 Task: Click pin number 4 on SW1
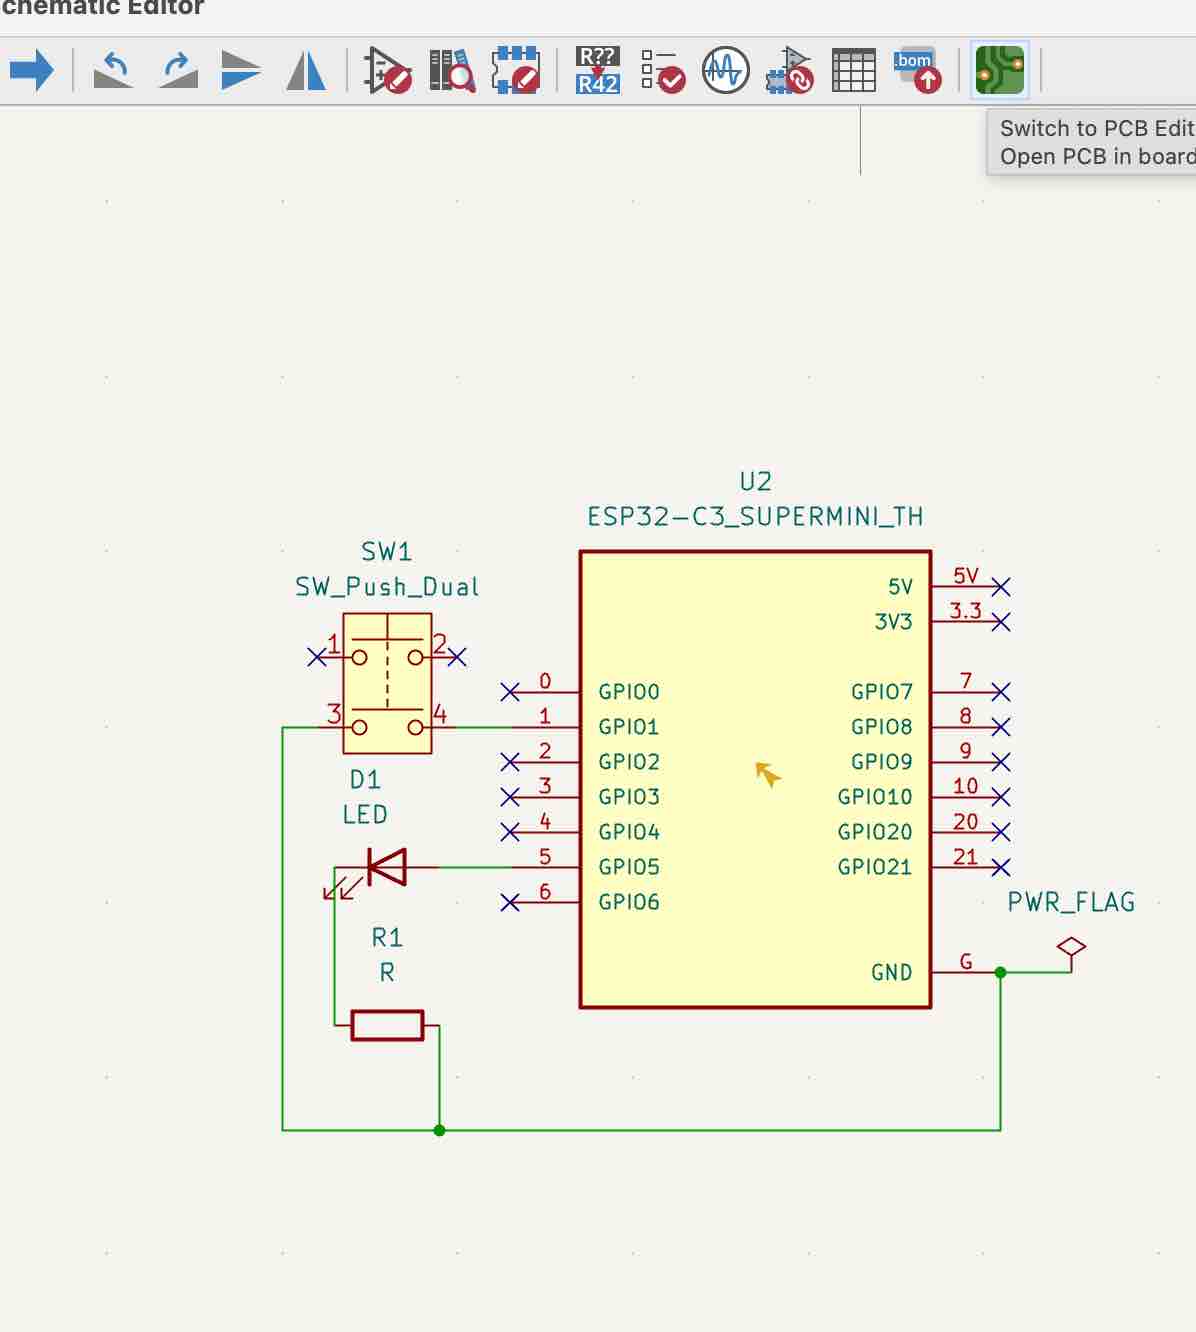click(x=440, y=713)
